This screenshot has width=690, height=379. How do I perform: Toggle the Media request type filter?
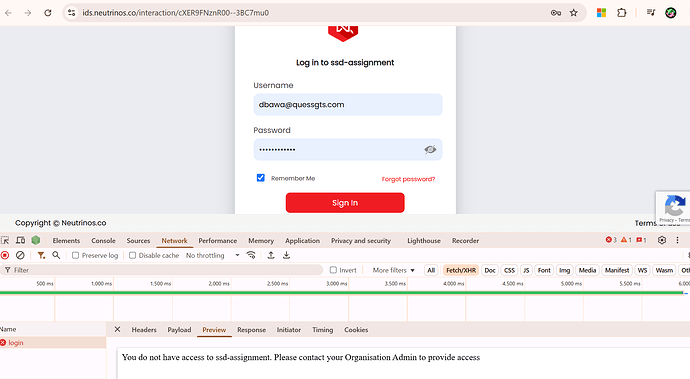(587, 270)
